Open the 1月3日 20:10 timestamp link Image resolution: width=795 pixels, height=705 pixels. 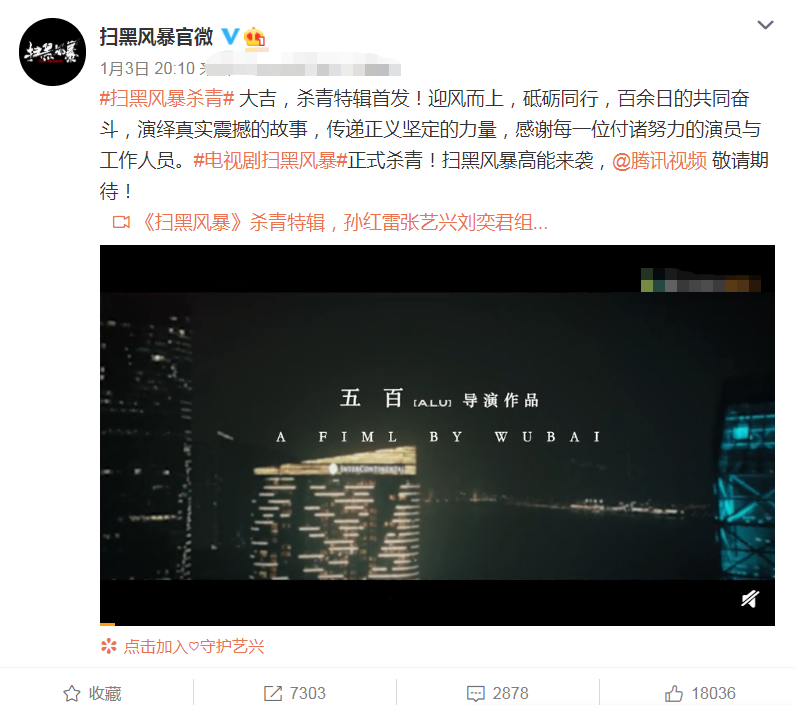click(148, 68)
